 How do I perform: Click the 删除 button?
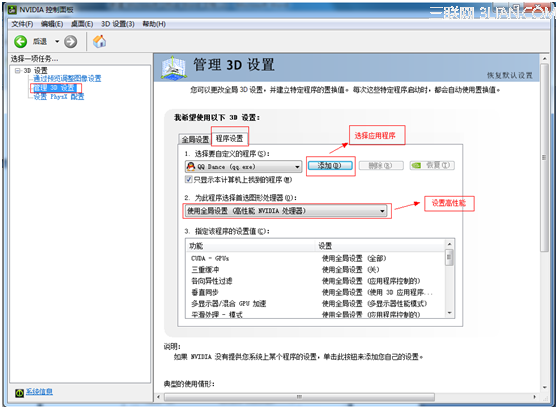(381, 166)
